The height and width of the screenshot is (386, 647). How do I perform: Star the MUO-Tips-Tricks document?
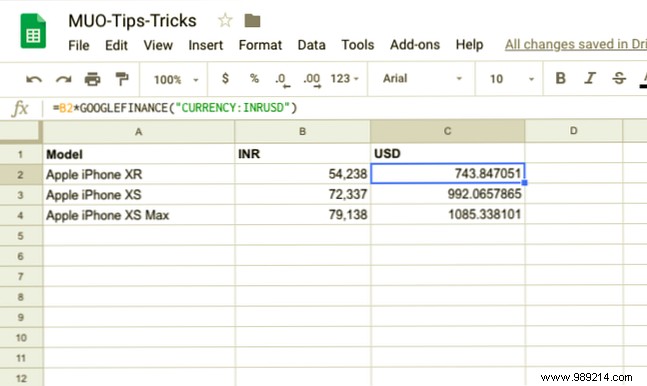pyautogui.click(x=225, y=20)
